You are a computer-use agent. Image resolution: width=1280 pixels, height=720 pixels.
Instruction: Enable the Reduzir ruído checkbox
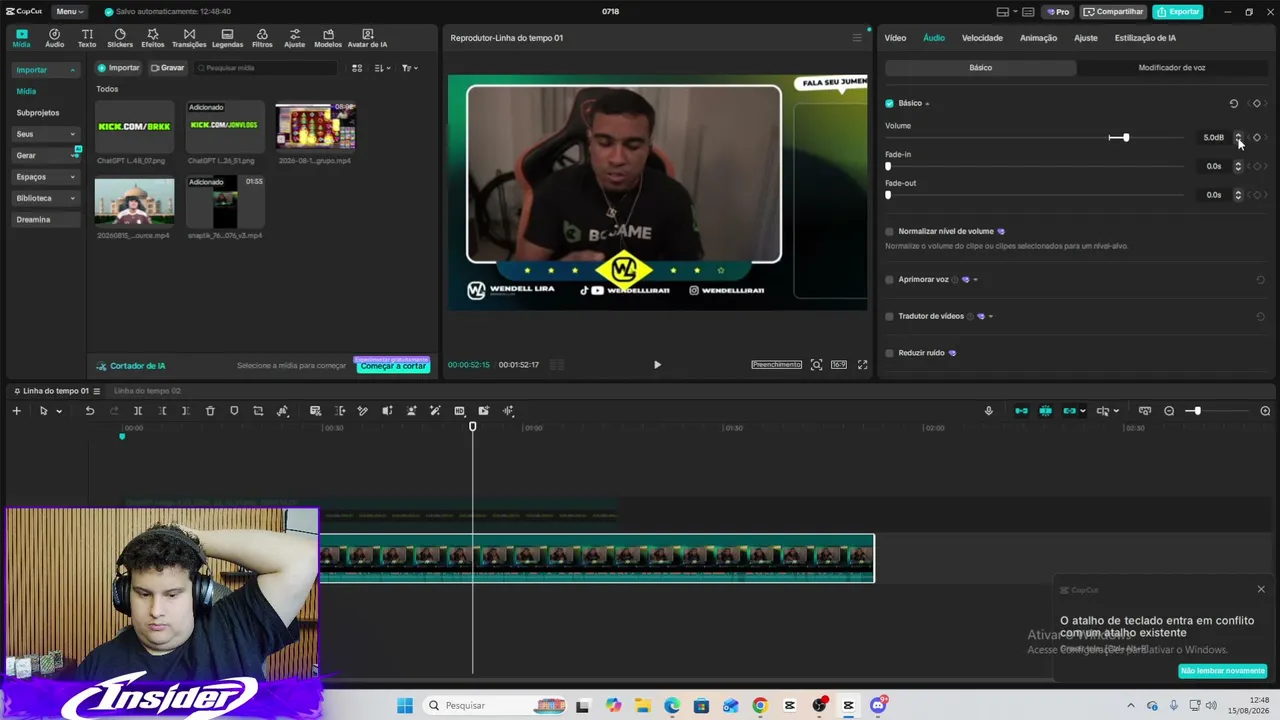(889, 353)
